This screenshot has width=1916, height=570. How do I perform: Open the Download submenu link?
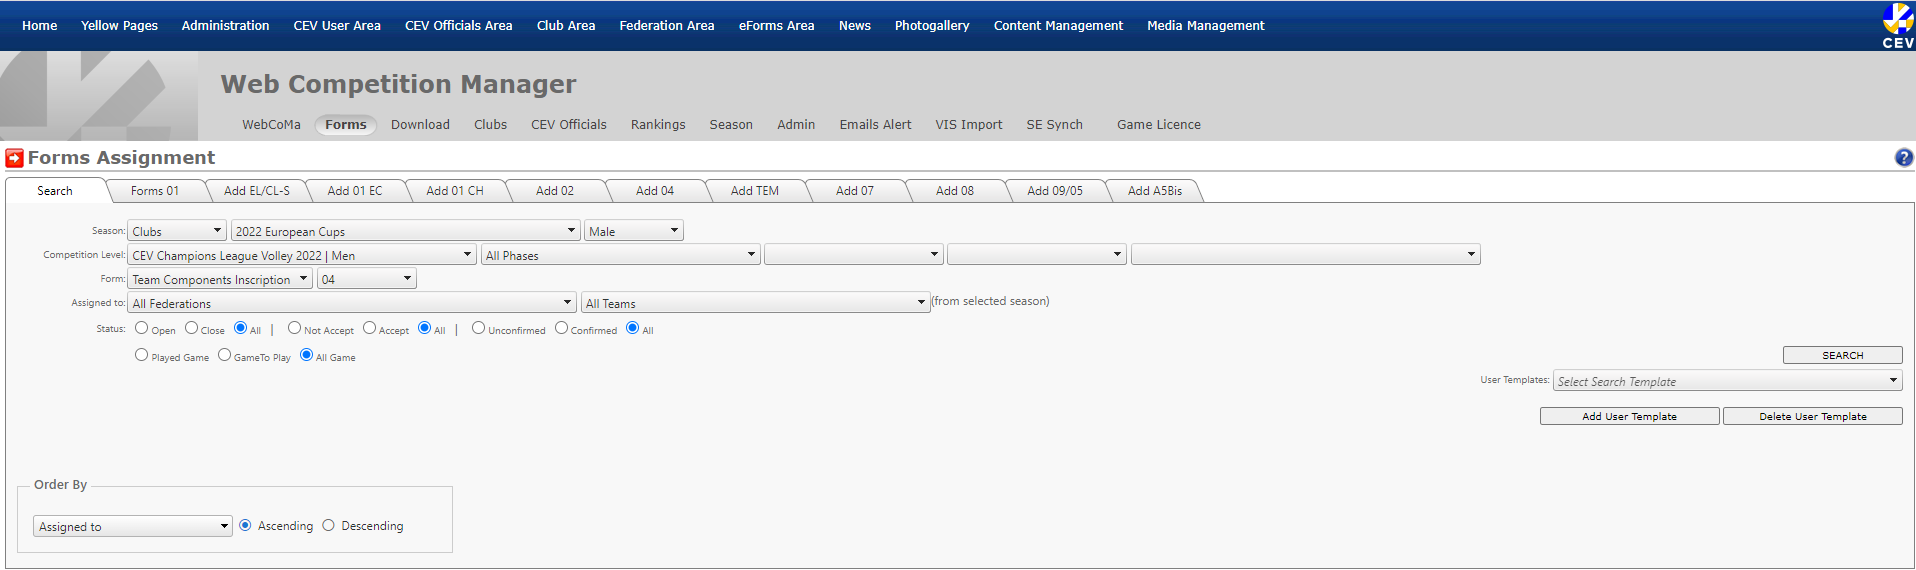coord(420,125)
